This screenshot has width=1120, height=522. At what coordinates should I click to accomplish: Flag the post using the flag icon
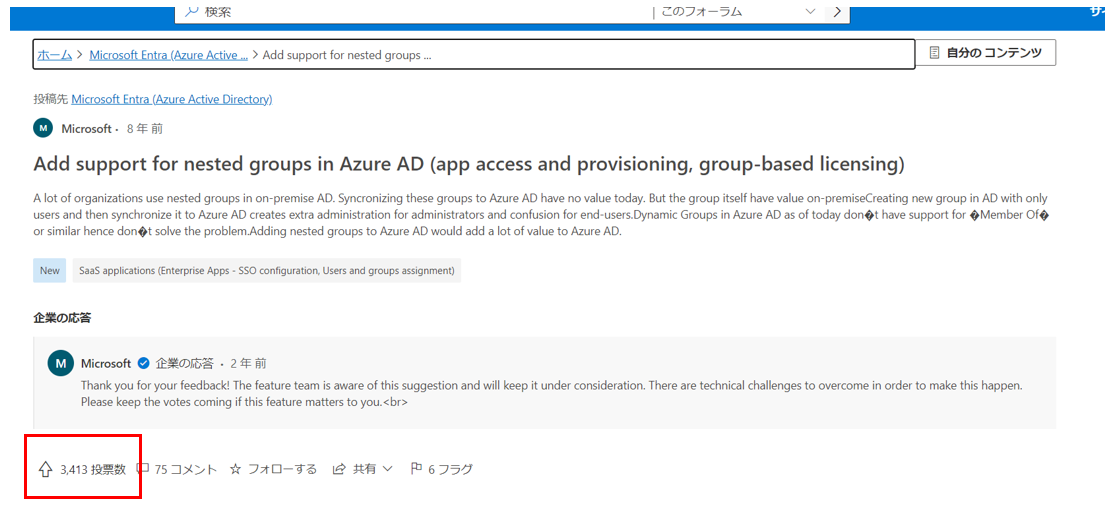click(416, 468)
